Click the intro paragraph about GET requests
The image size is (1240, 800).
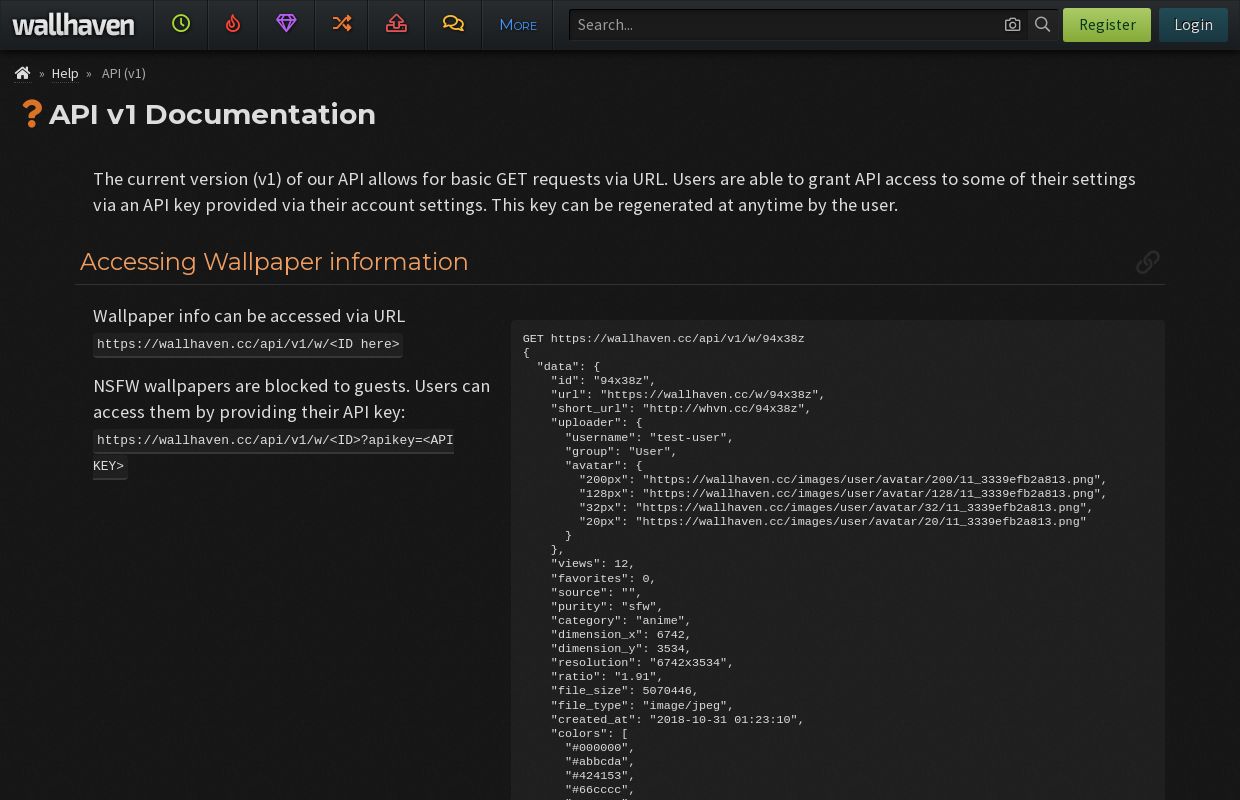tap(614, 191)
